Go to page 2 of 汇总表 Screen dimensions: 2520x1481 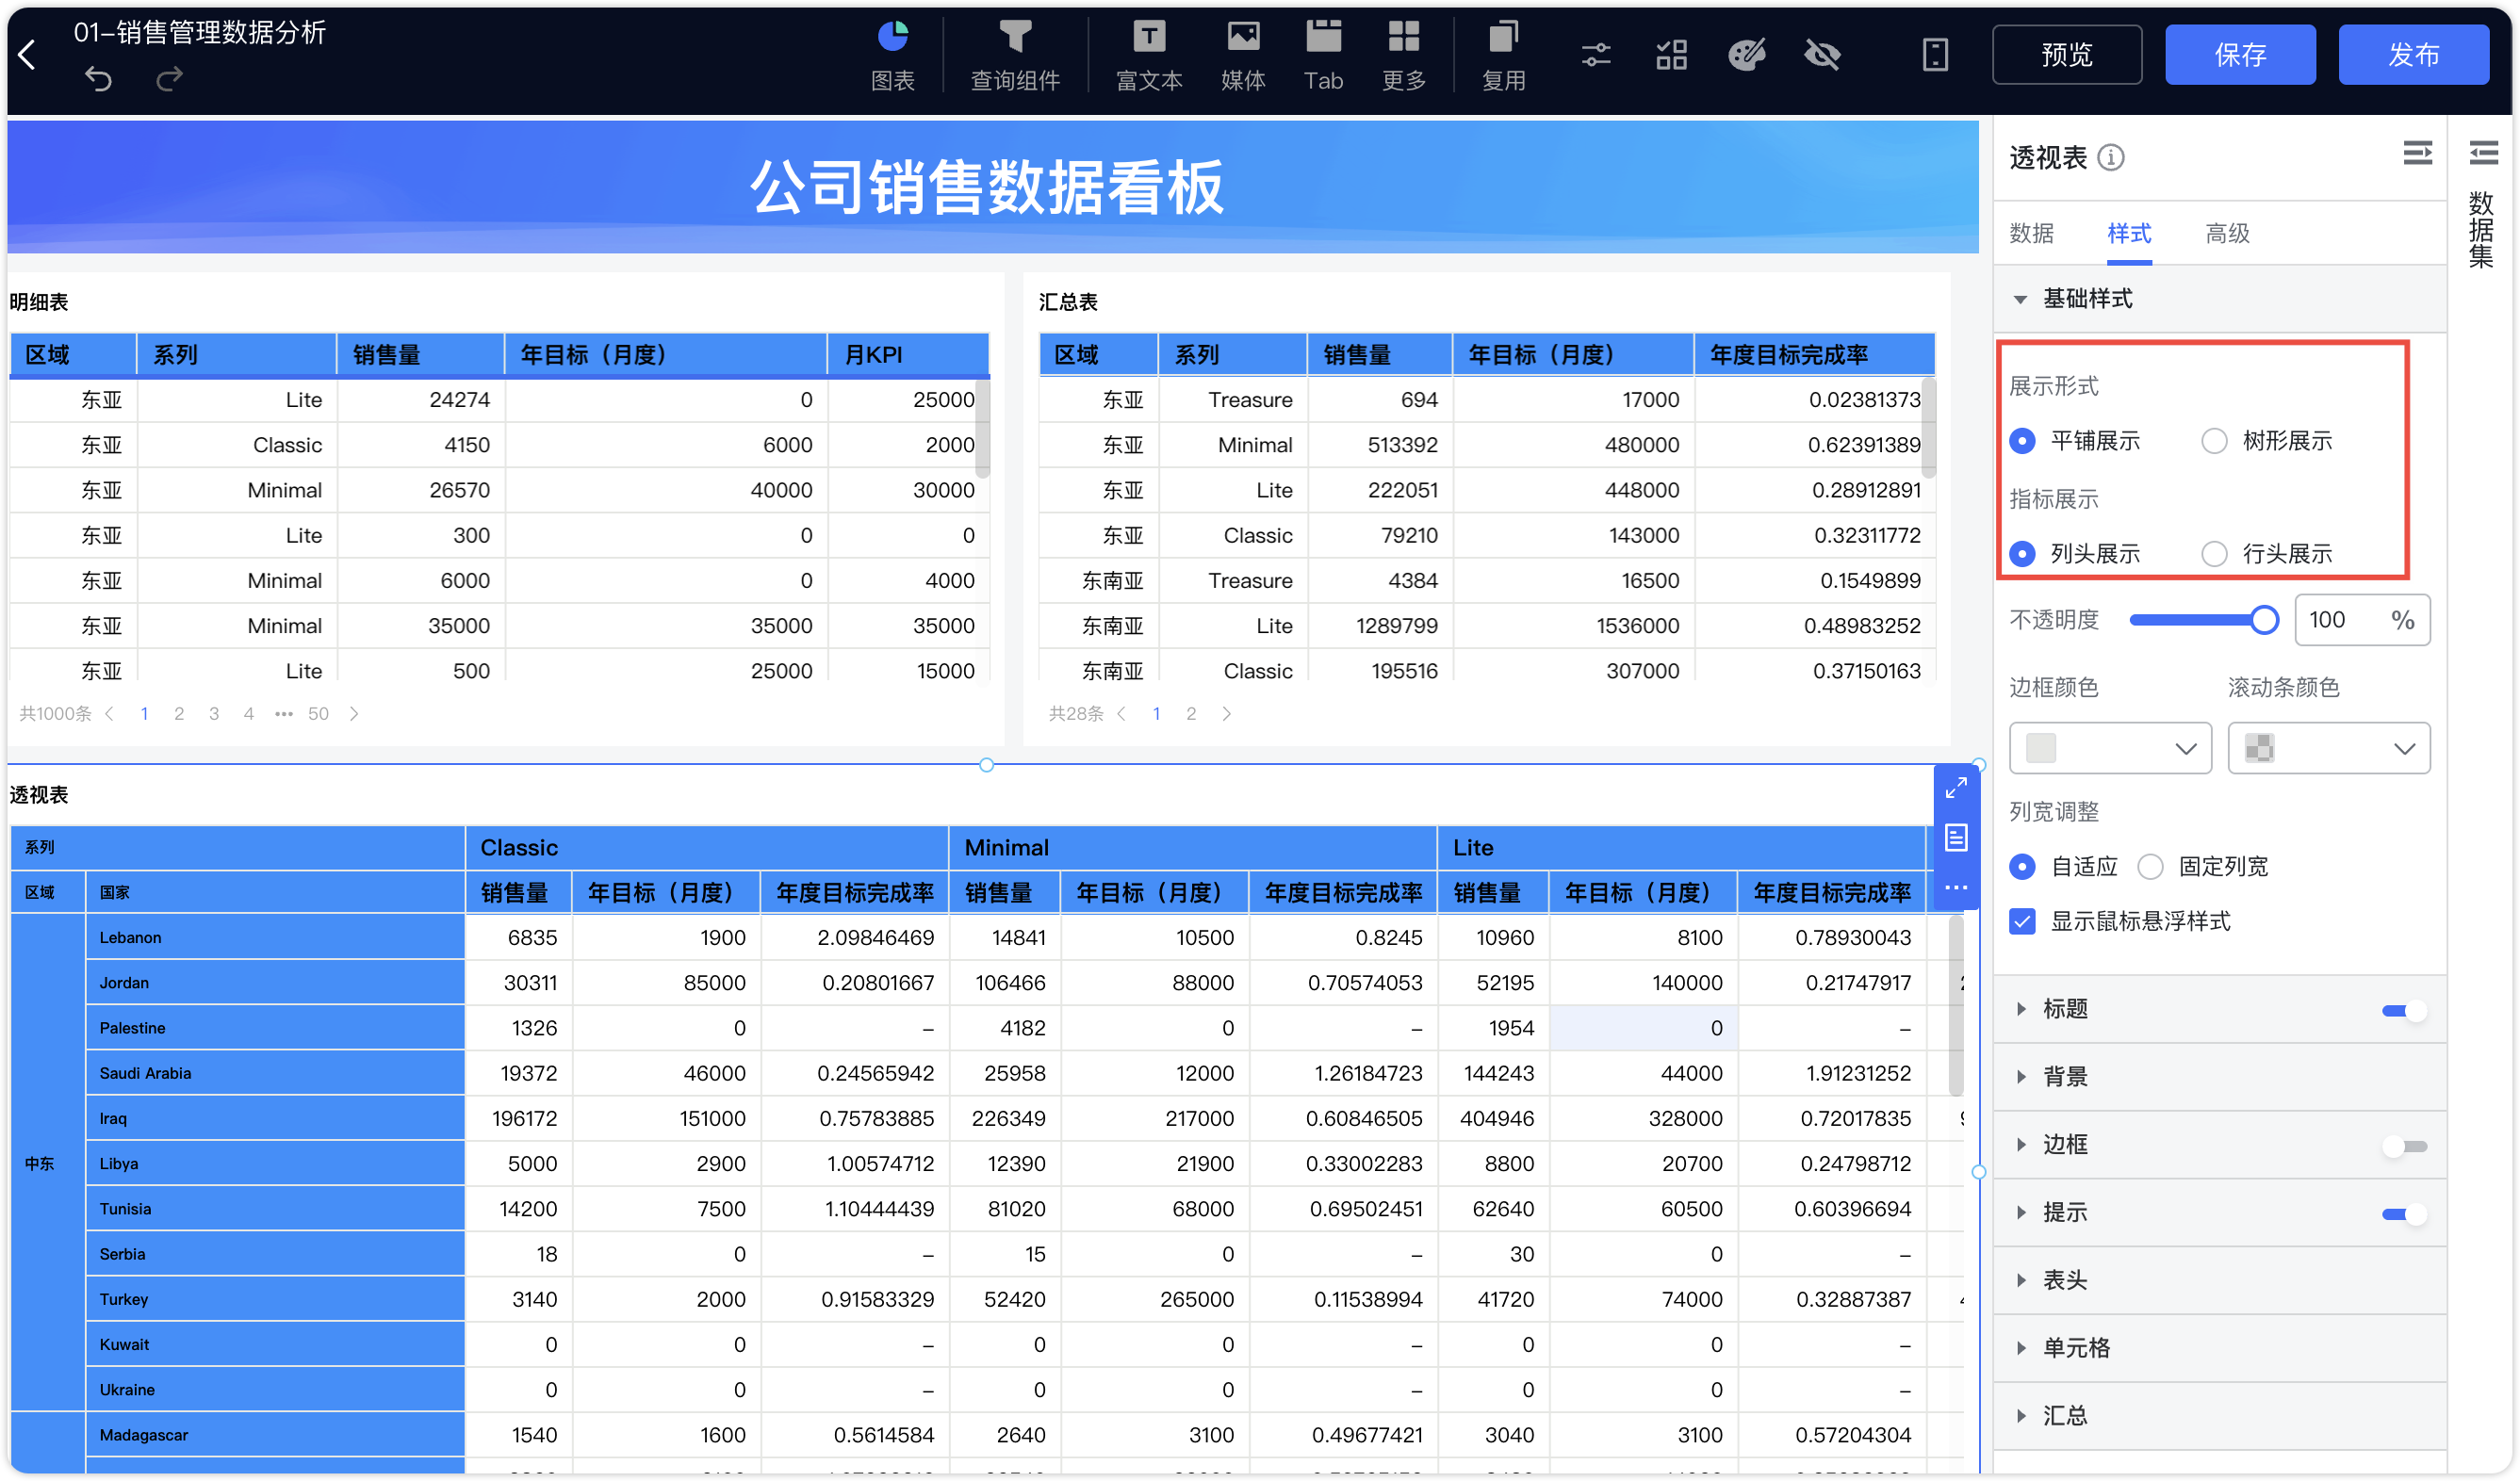1191,713
